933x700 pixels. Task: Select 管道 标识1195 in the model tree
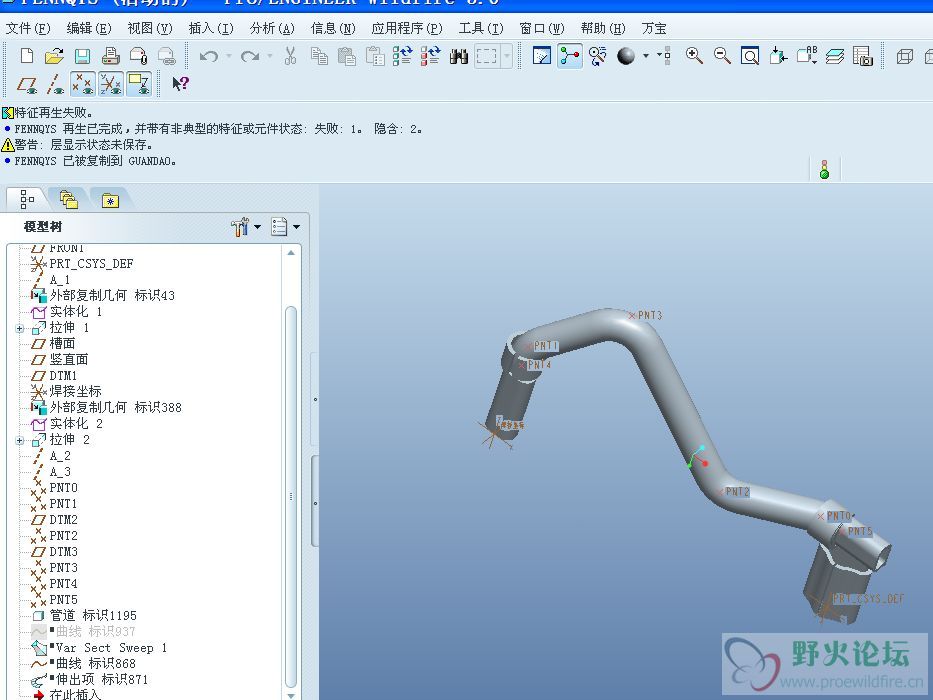(93, 615)
